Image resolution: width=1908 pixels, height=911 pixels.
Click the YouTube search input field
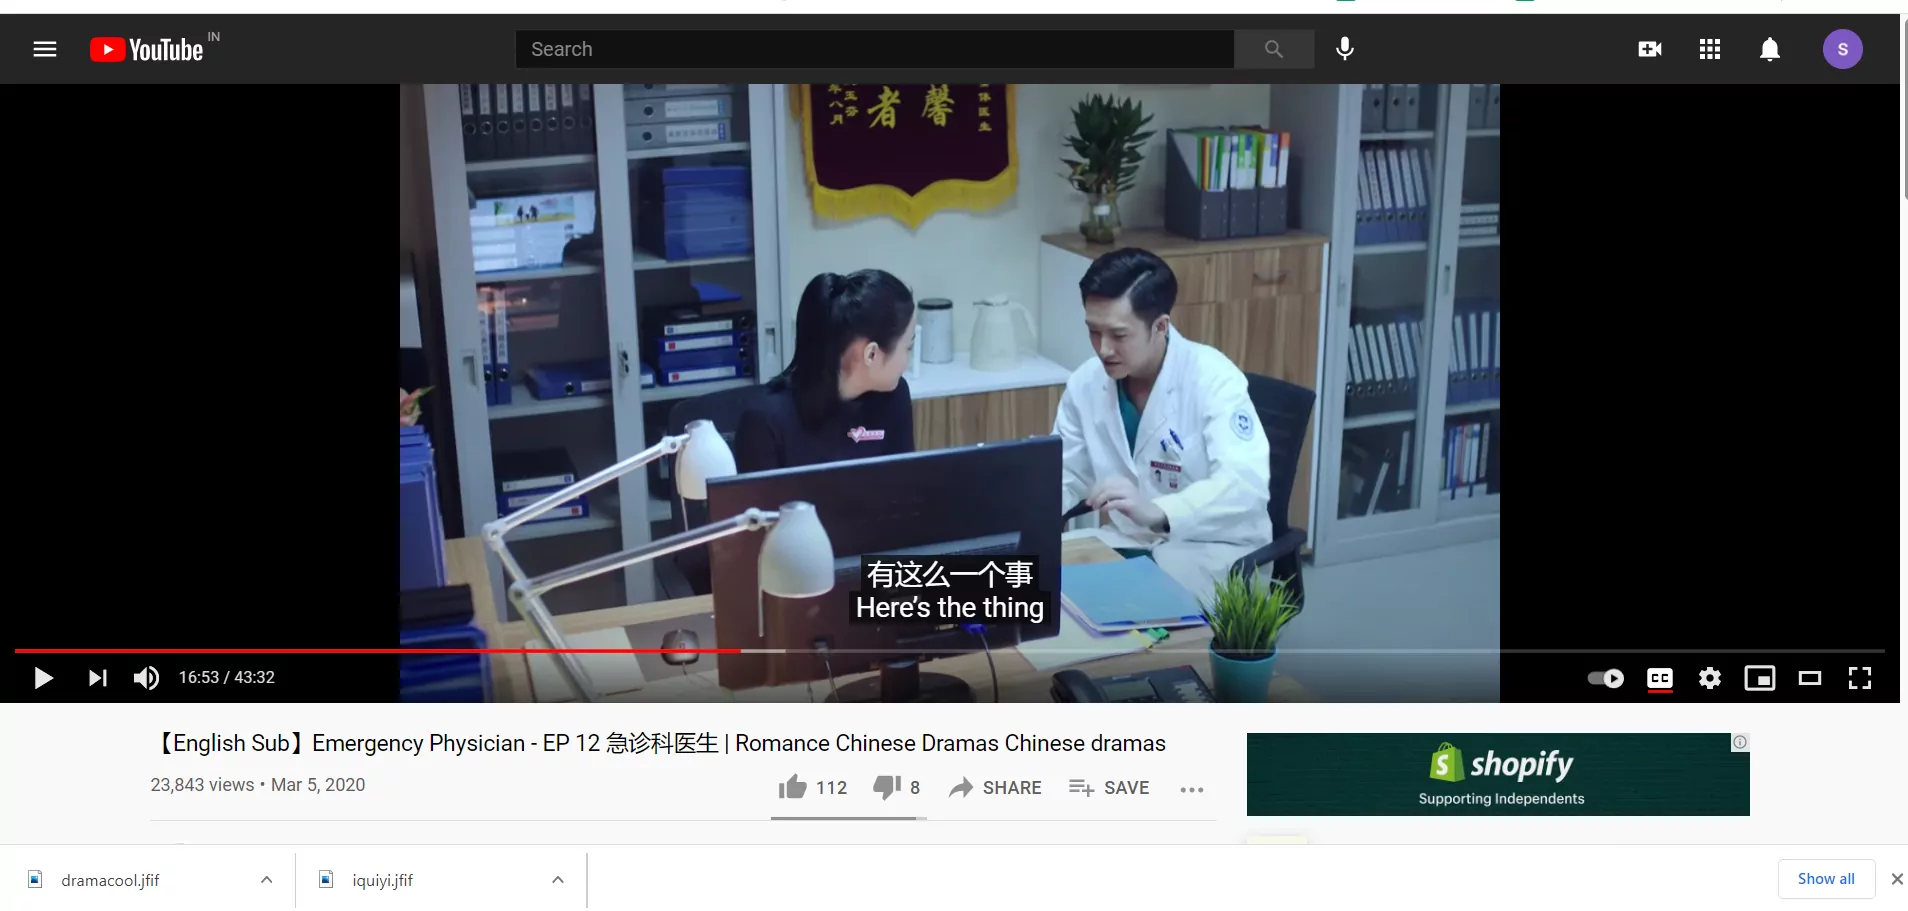pos(875,49)
